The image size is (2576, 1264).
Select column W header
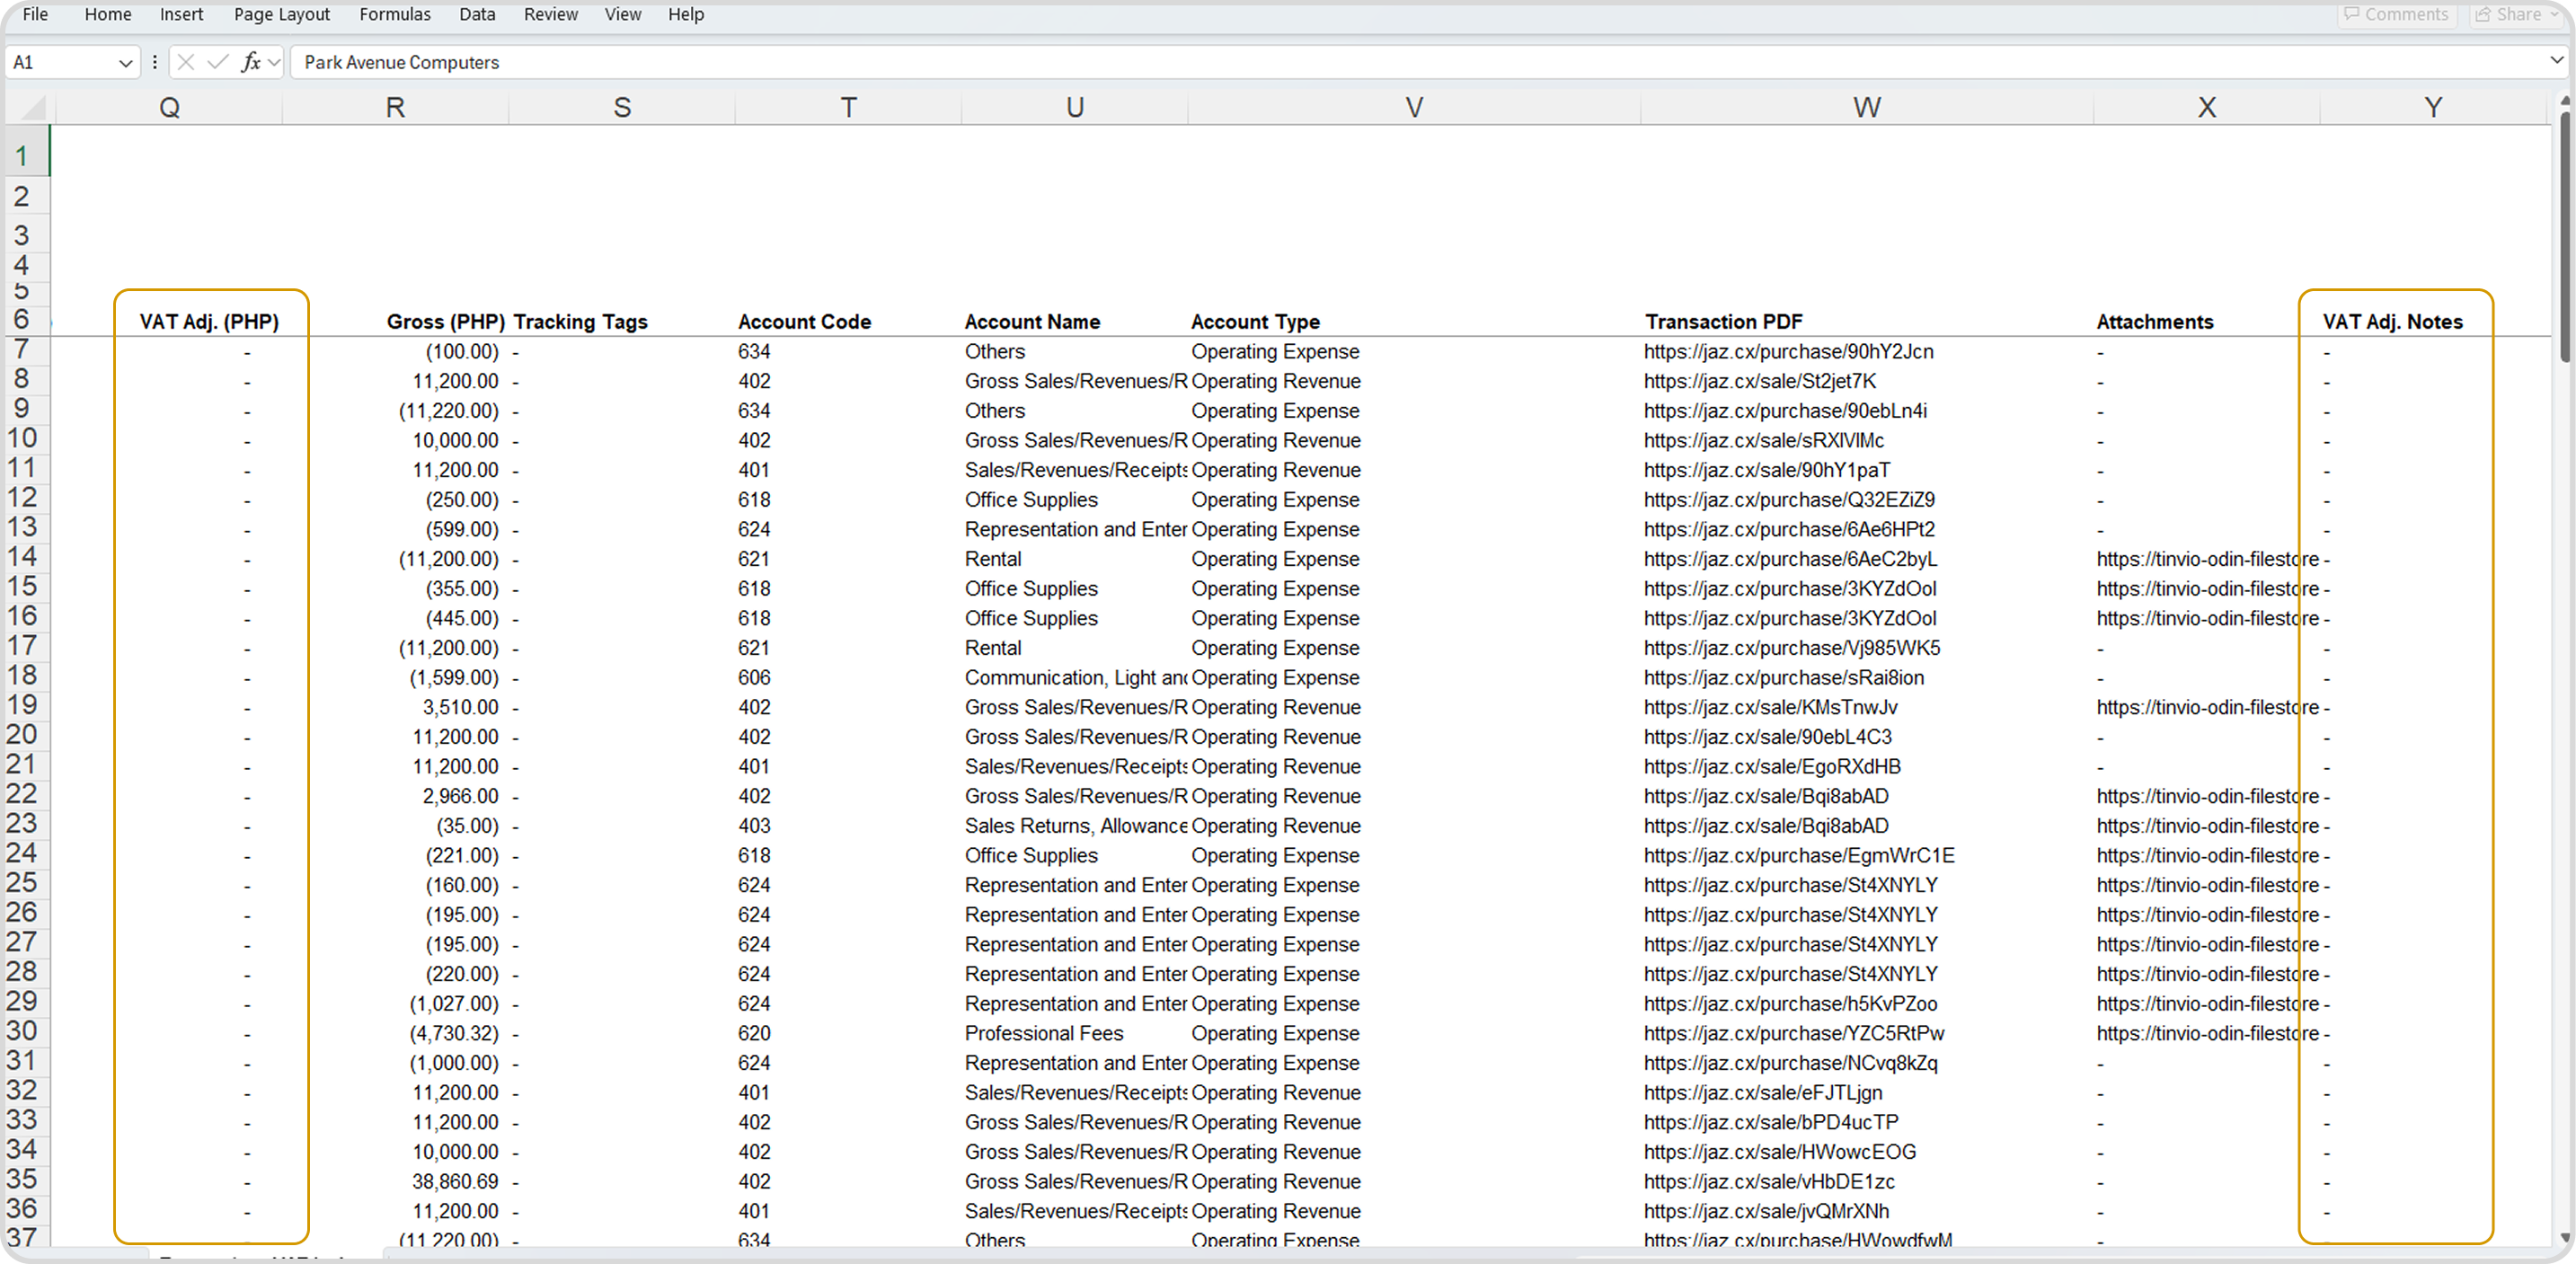click(1866, 107)
